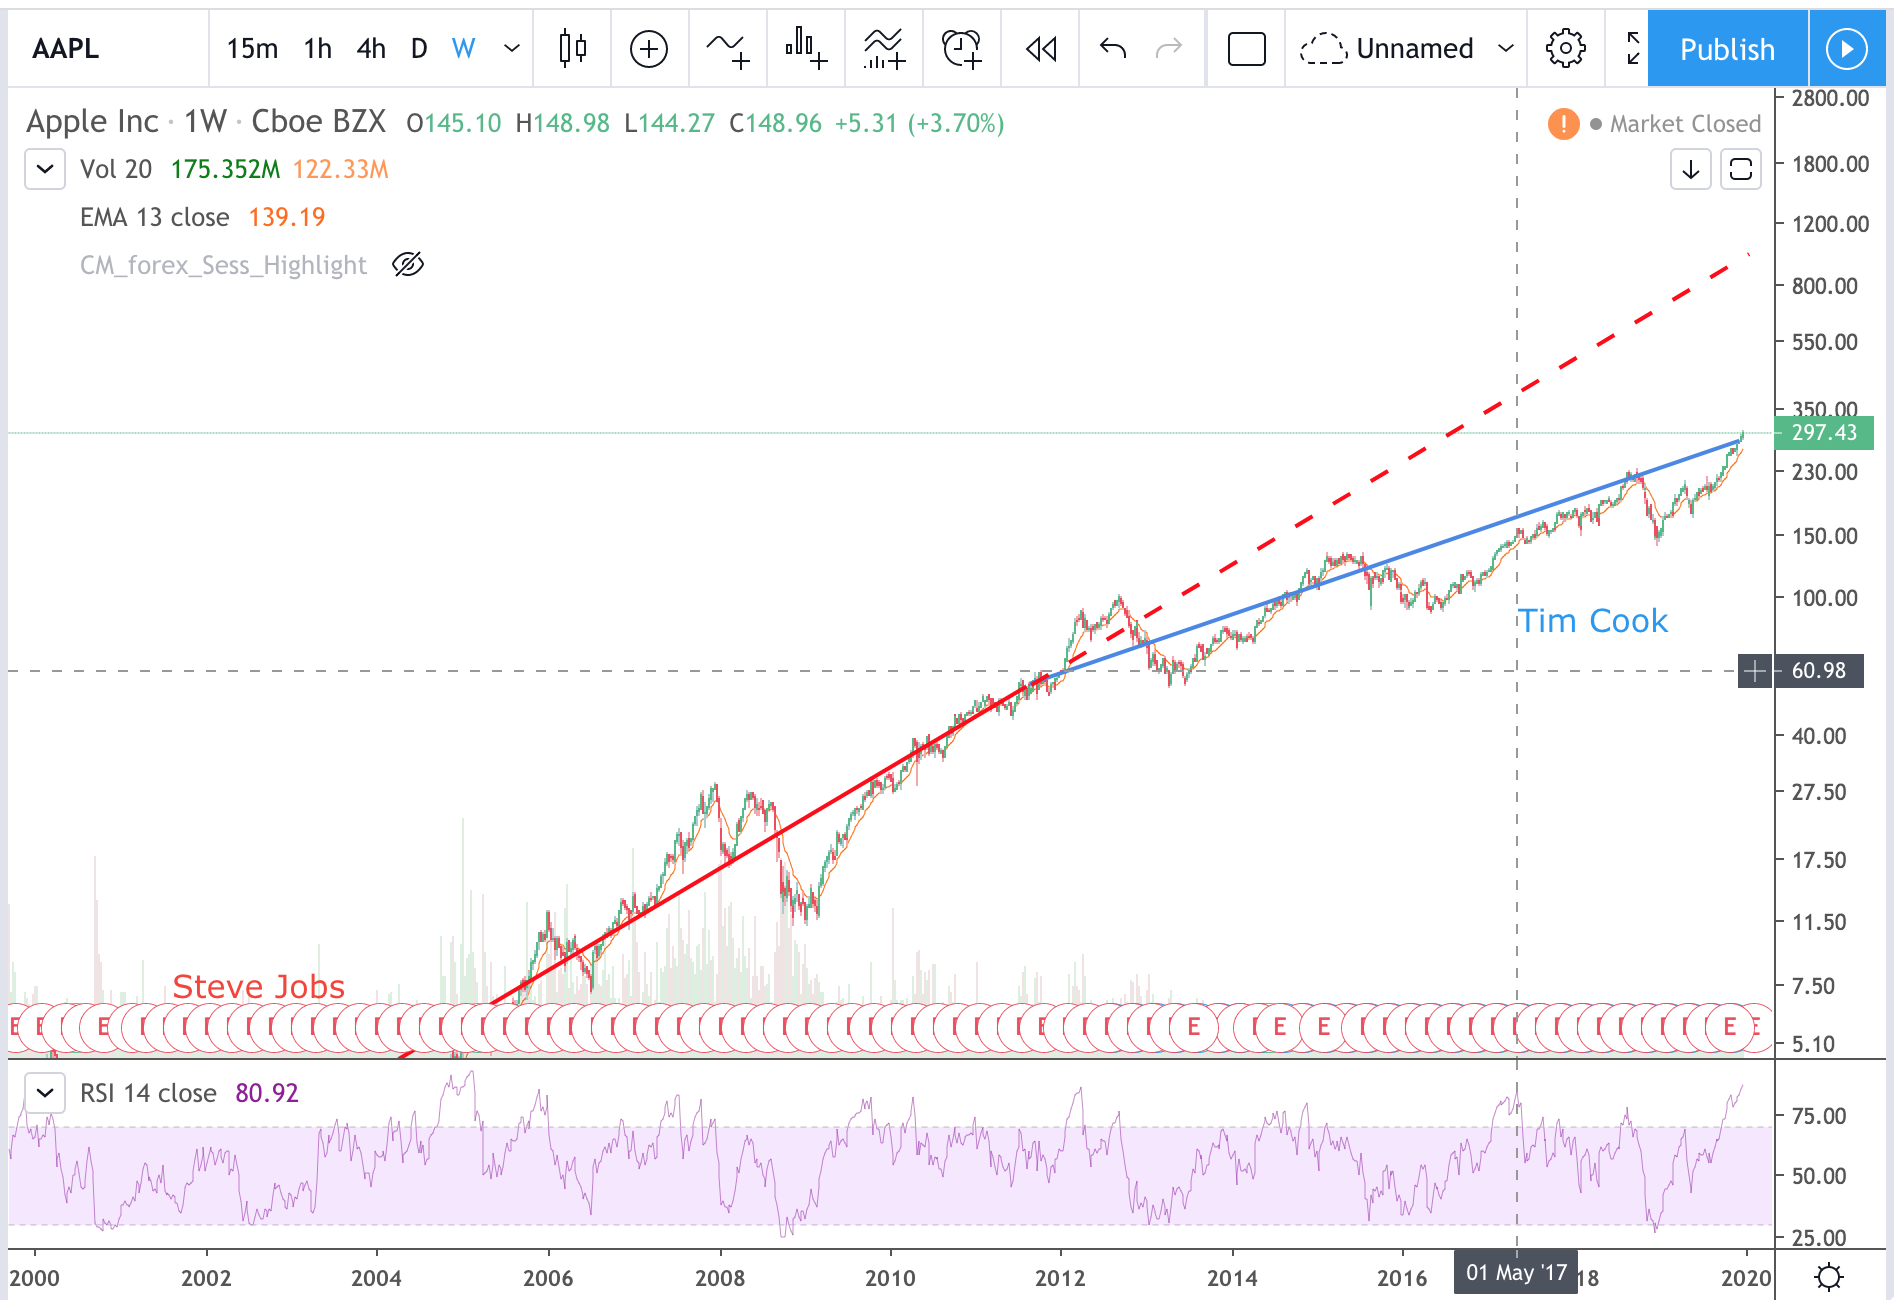This screenshot has width=1894, height=1300.
Task: Select the W weekly timeframe
Action: click(463, 48)
